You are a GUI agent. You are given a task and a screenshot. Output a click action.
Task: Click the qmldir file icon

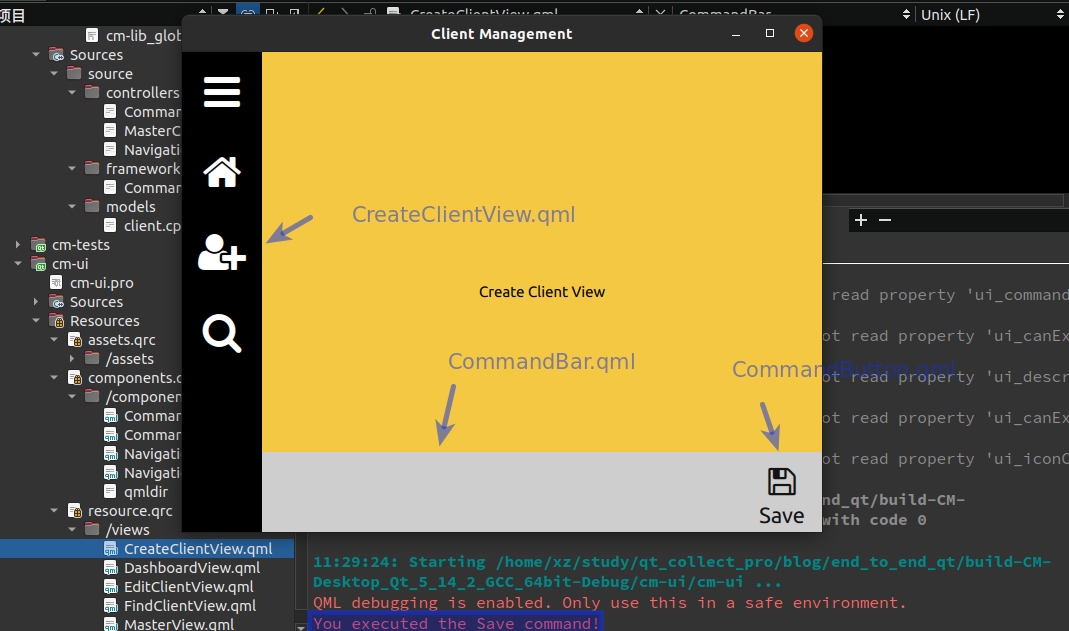[x=110, y=491]
